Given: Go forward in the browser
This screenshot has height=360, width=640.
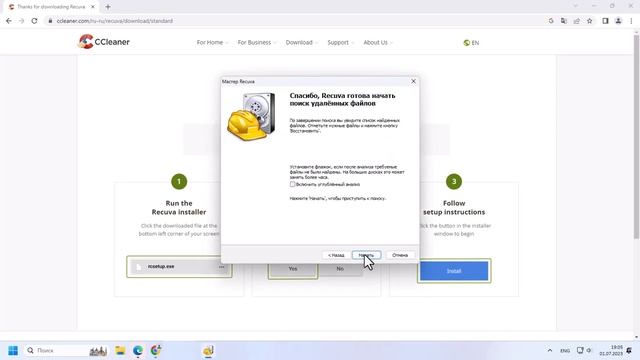Looking at the screenshot, I should click(x=21, y=21).
